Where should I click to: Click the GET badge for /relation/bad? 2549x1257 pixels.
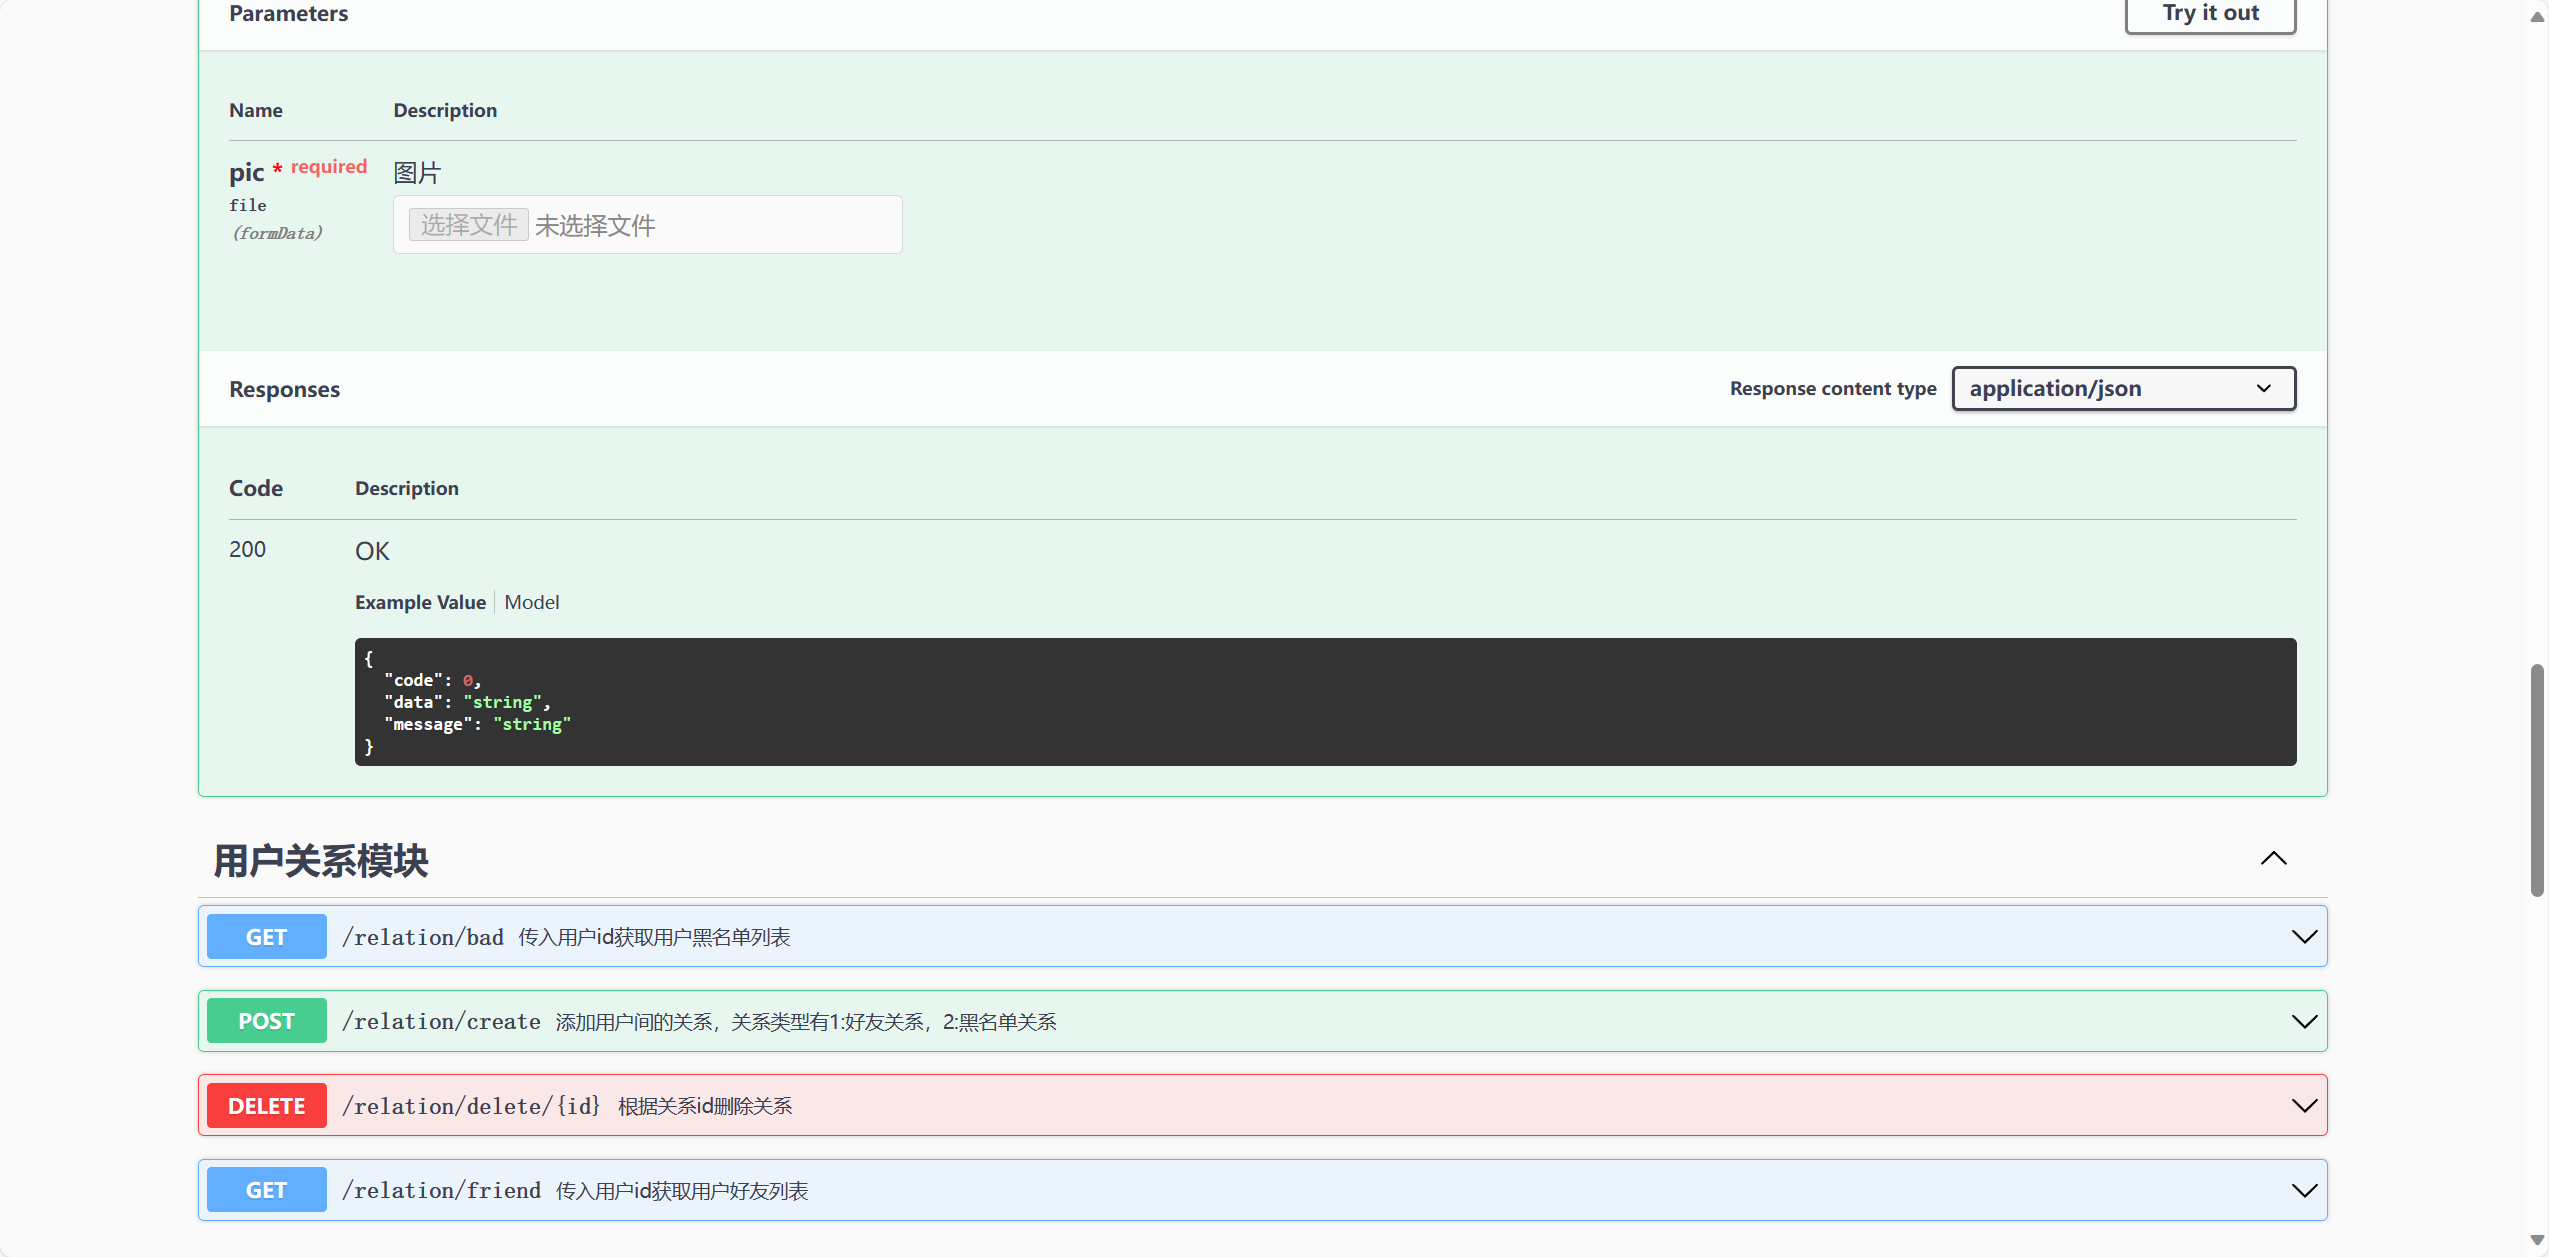266,937
